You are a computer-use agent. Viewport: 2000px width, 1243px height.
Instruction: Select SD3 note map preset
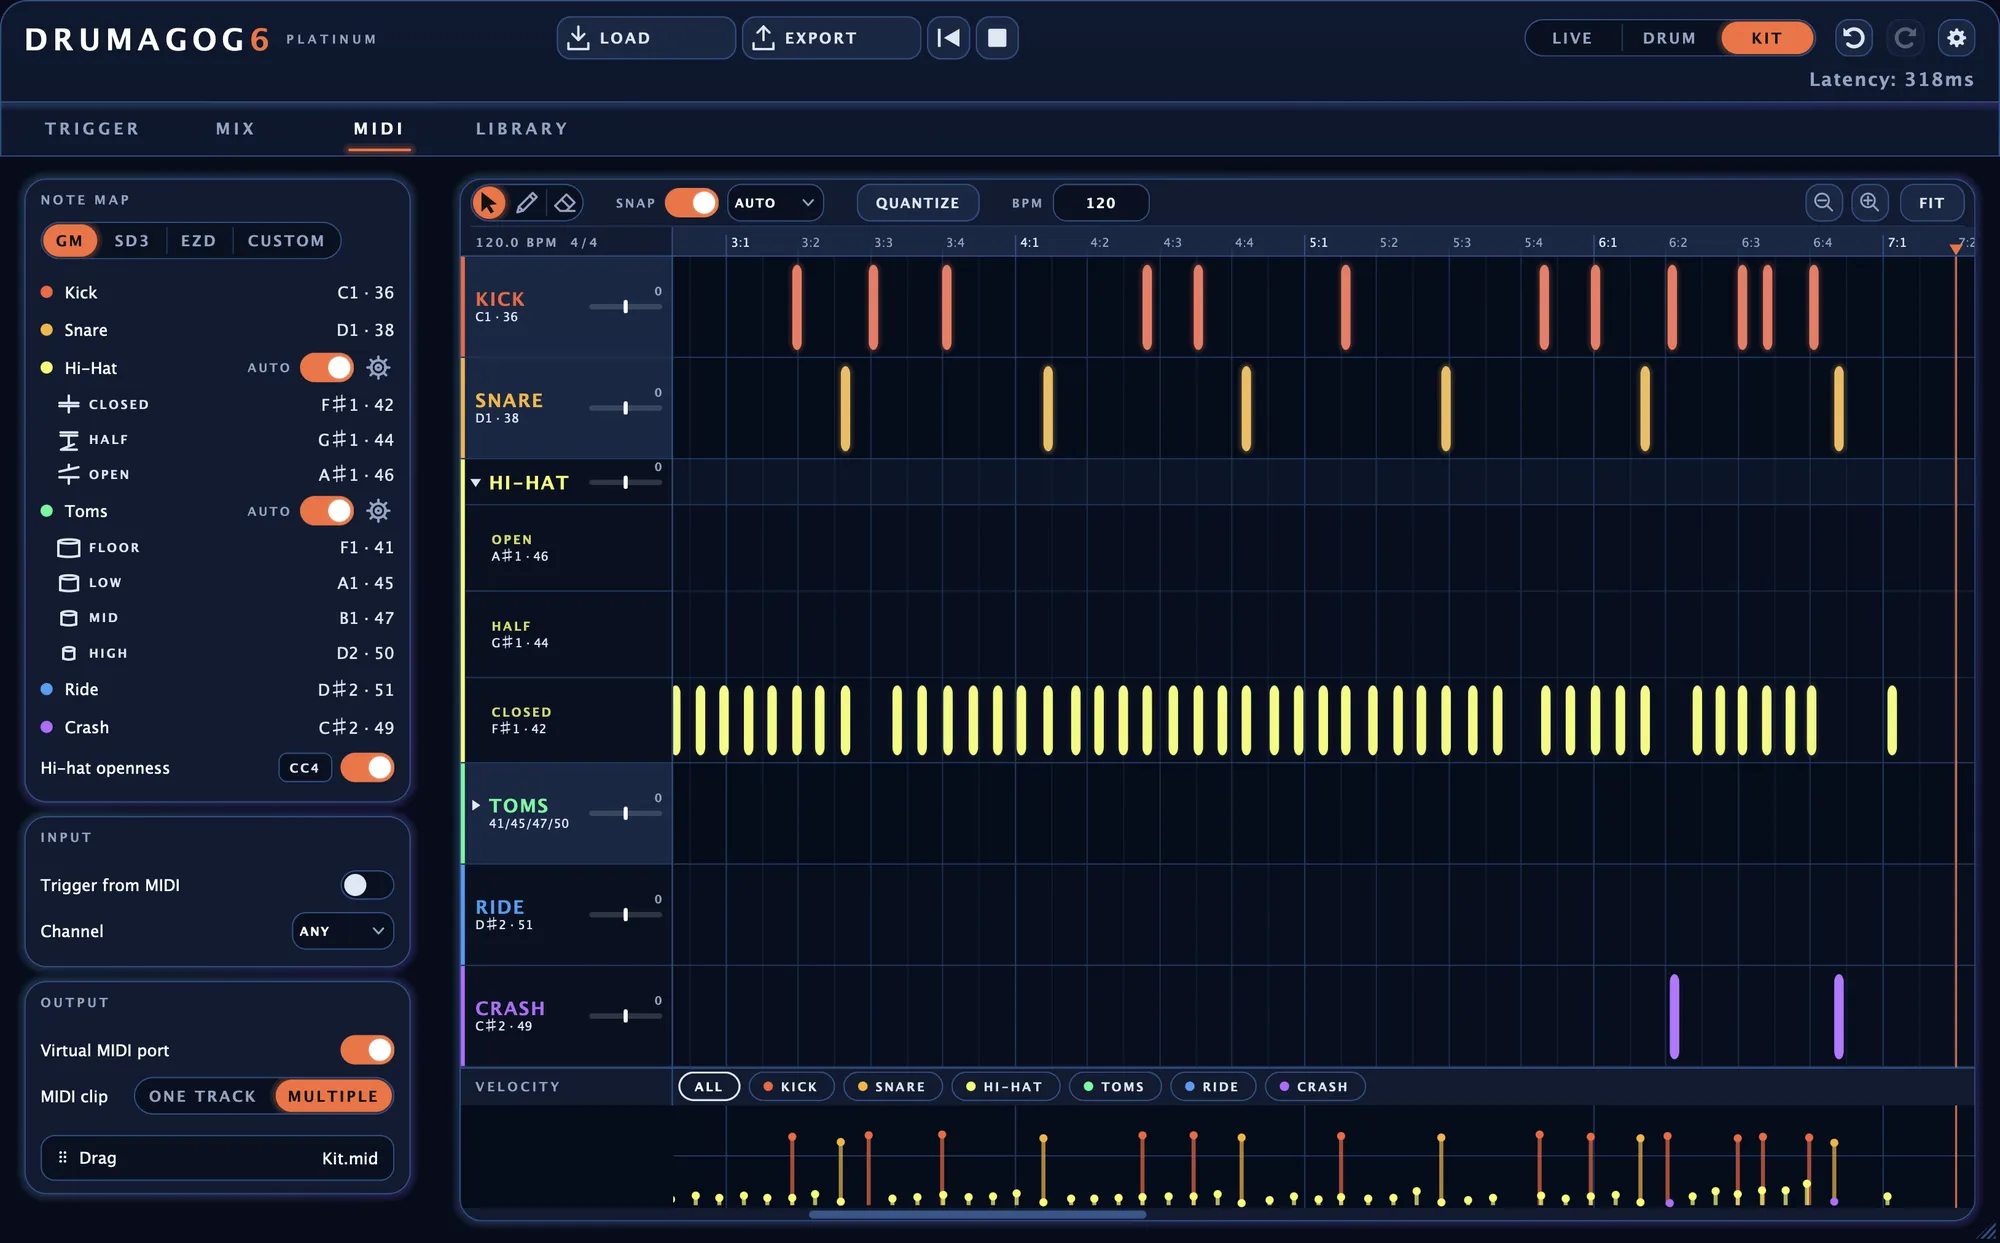point(132,241)
